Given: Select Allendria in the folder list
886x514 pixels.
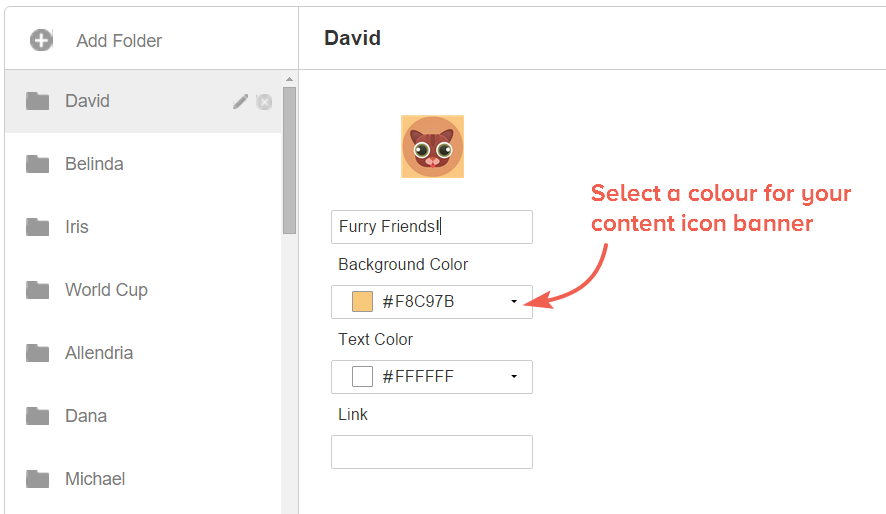Looking at the screenshot, I should (143, 353).
